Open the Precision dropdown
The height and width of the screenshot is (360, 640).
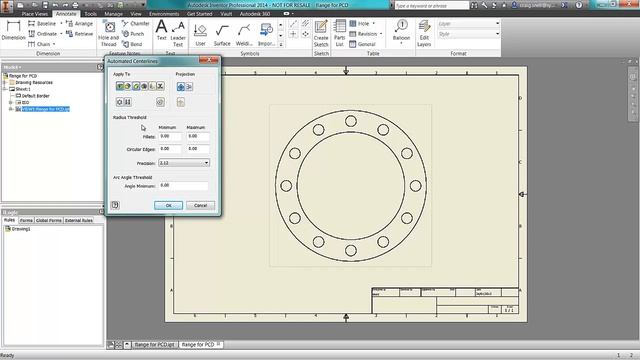(184, 163)
